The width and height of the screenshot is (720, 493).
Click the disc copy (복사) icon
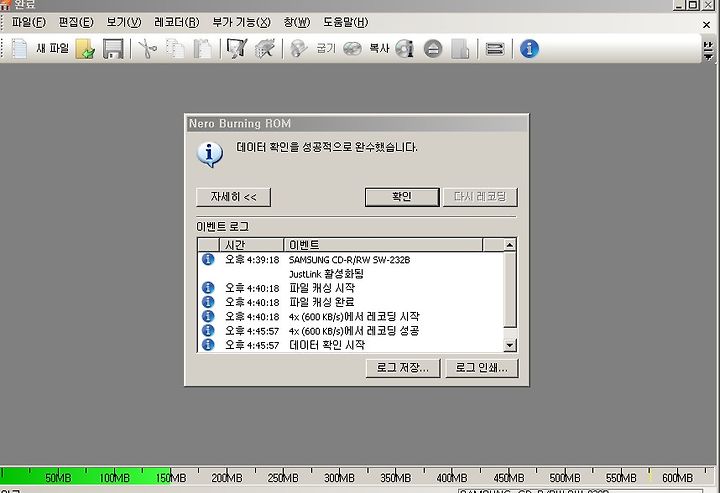(352, 49)
